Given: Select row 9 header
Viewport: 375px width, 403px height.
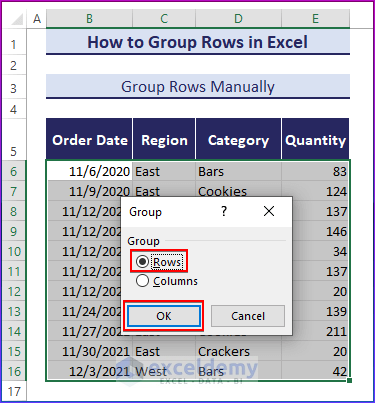Looking at the screenshot, I should [14, 231].
